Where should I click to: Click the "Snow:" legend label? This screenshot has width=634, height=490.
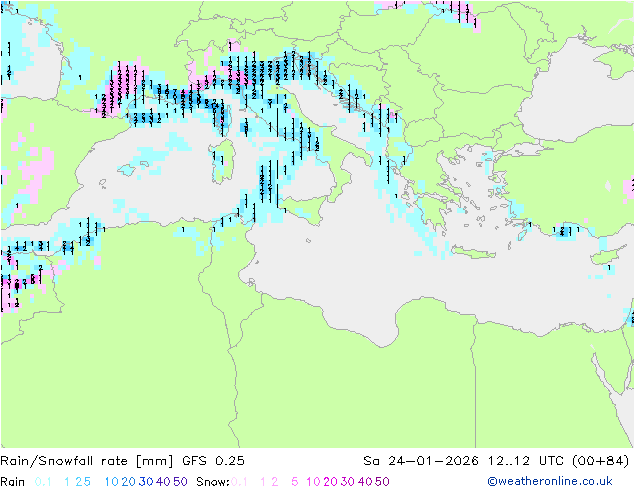[213, 482]
